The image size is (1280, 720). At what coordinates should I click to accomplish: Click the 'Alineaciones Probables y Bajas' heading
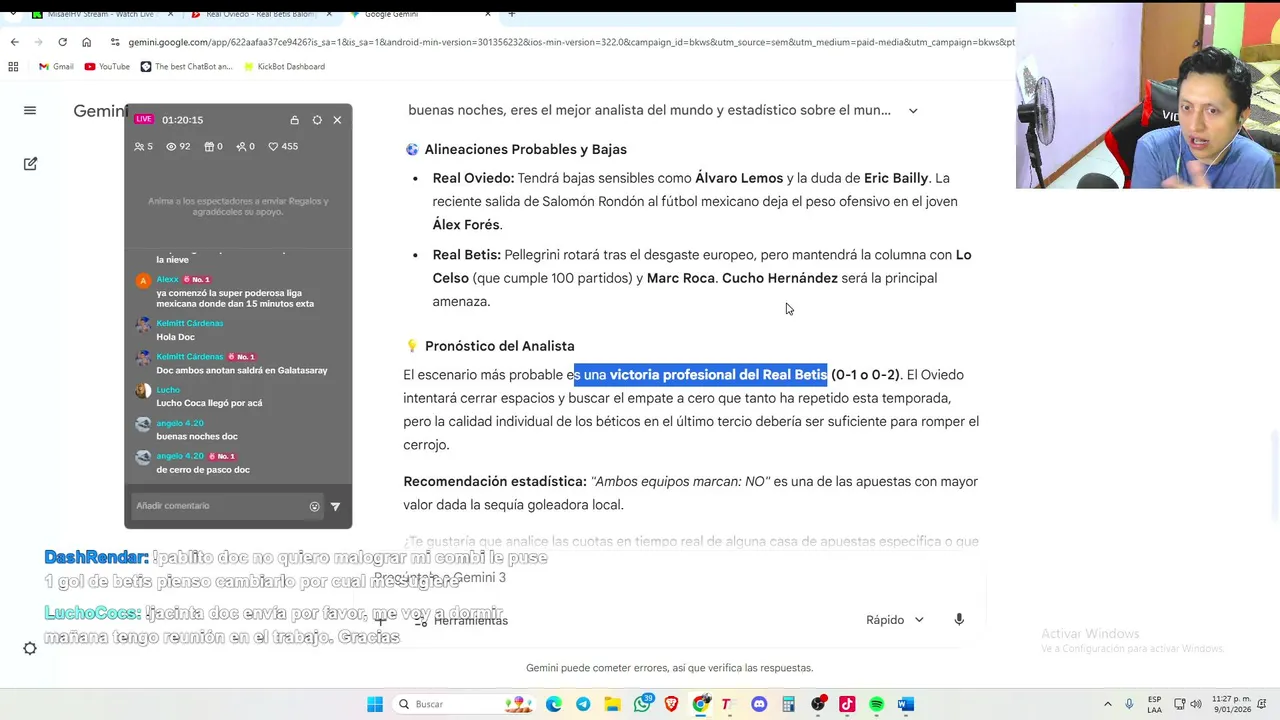(525, 149)
